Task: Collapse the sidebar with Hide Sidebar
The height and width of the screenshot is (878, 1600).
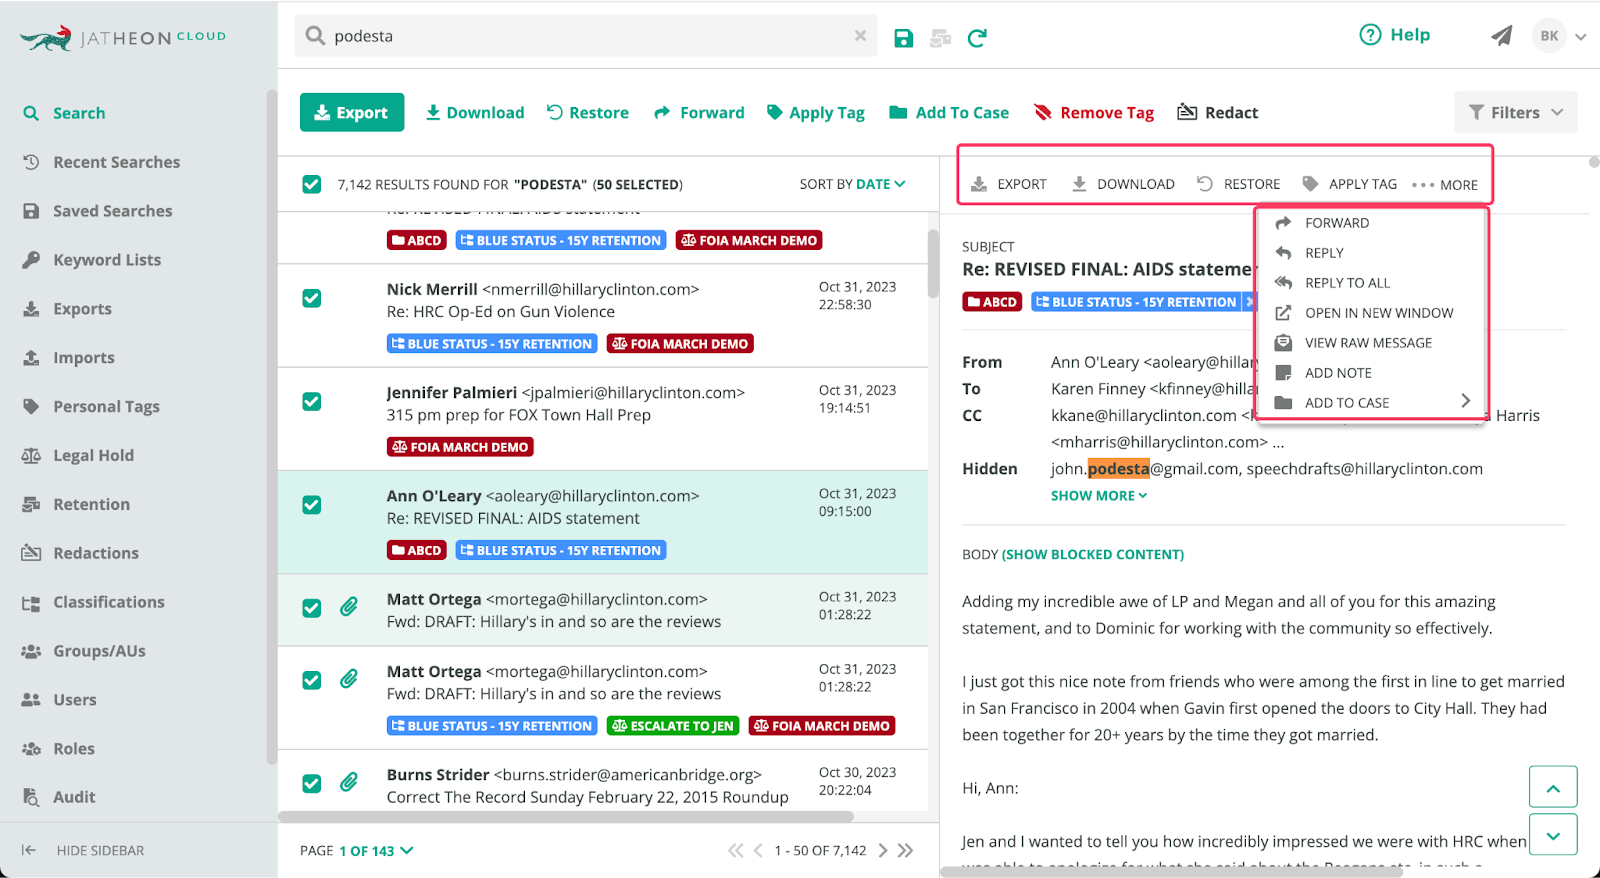Action: tap(83, 850)
